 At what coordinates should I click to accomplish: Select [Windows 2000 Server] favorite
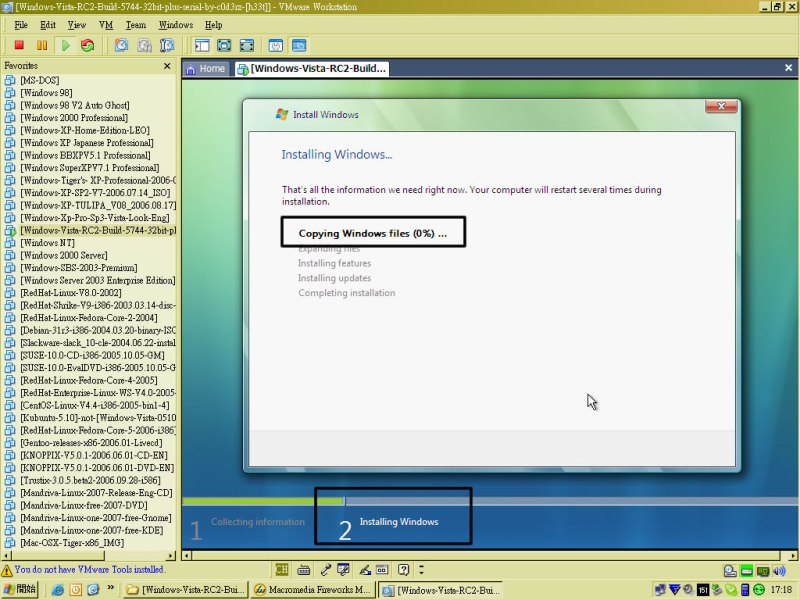pos(63,255)
